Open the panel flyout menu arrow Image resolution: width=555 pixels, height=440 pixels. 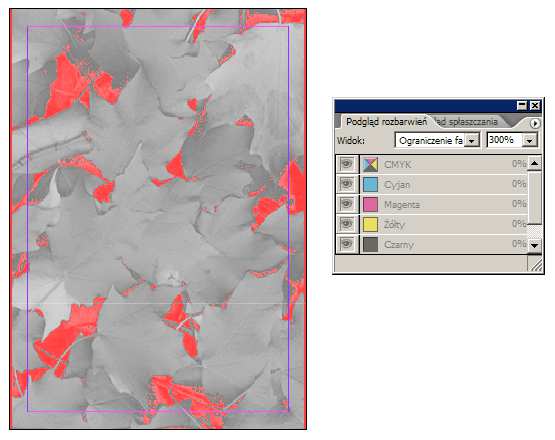tap(535, 123)
